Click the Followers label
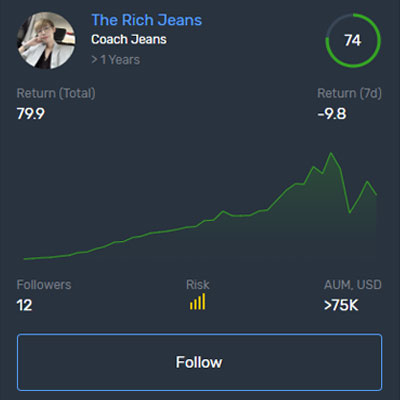The height and width of the screenshot is (400, 400). coord(44,285)
